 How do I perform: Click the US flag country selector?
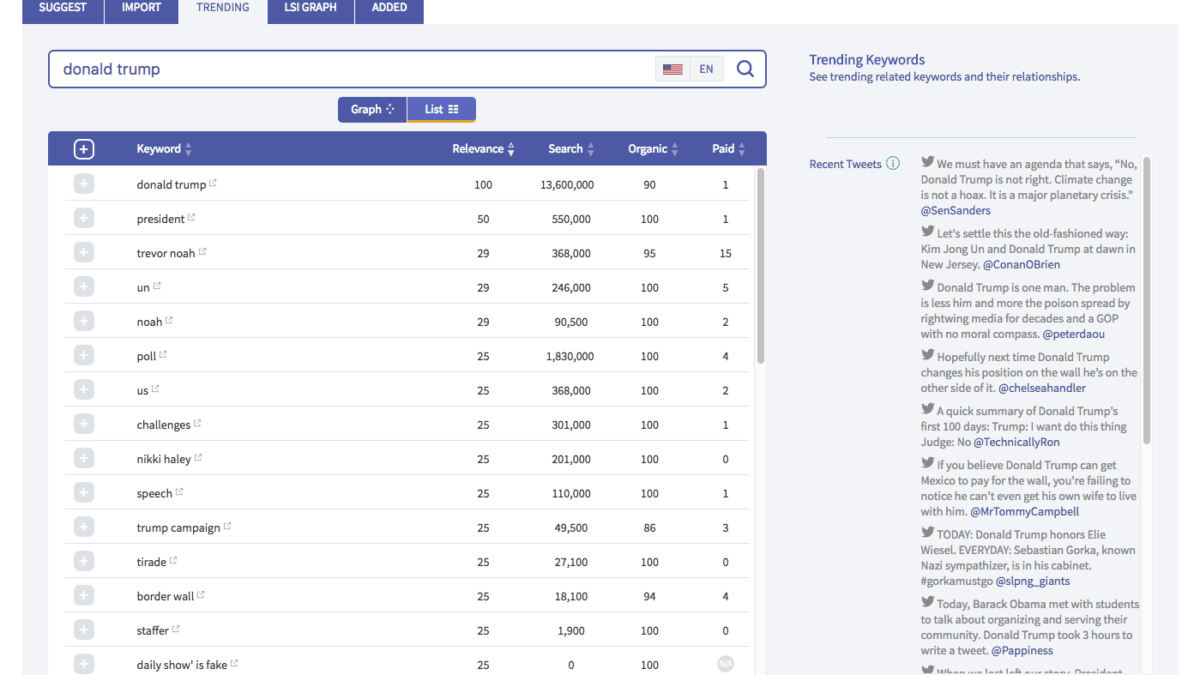pyautogui.click(x=673, y=69)
